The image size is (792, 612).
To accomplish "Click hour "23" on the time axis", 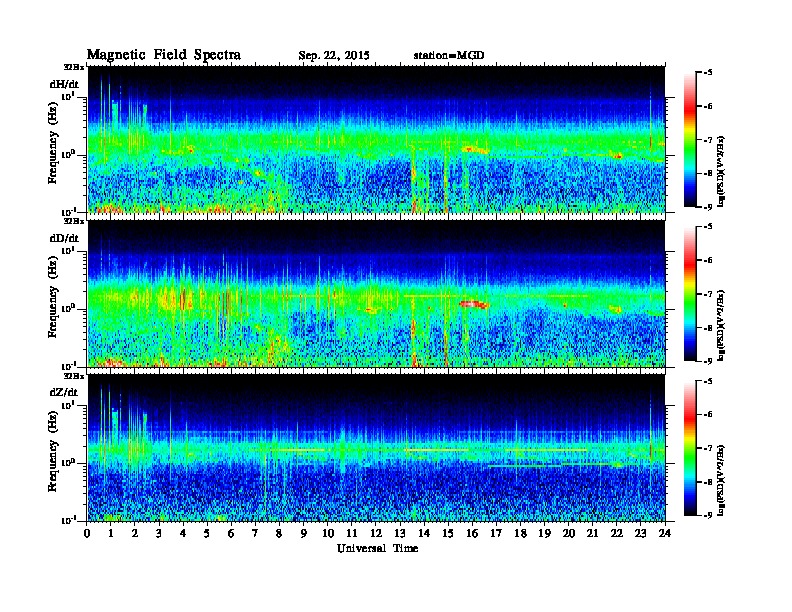I will pyautogui.click(x=640, y=533).
